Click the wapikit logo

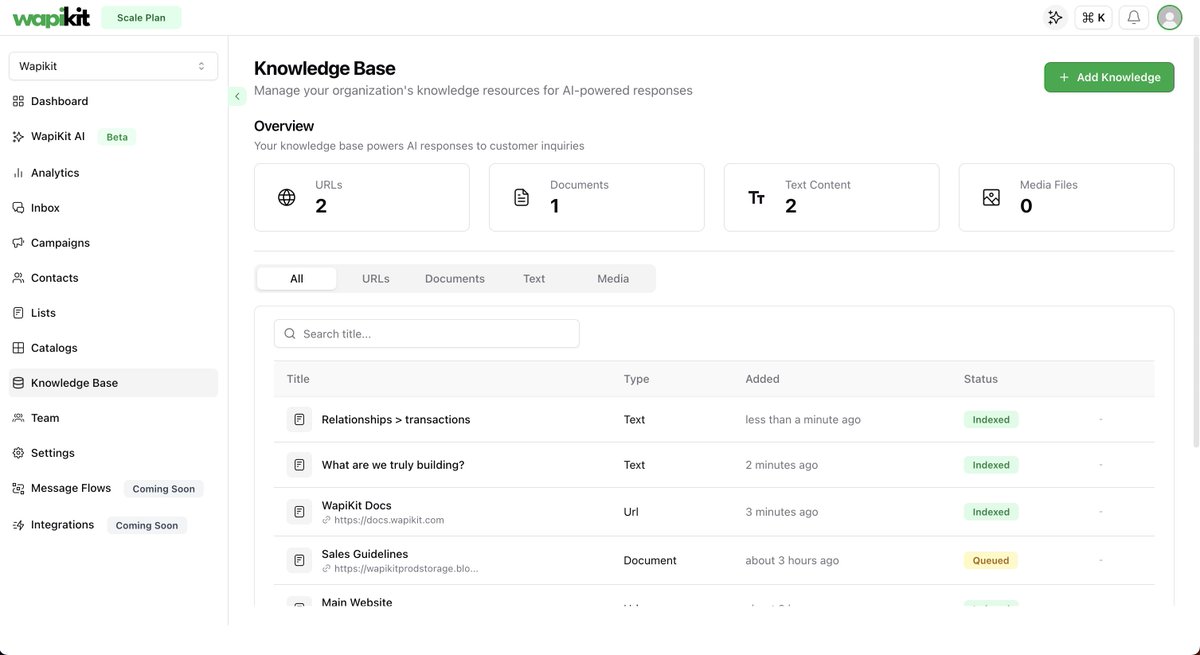[x=52, y=17]
